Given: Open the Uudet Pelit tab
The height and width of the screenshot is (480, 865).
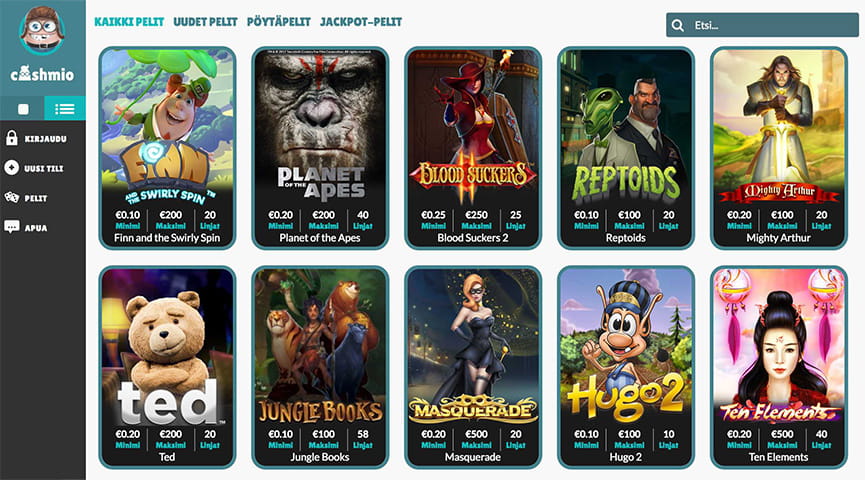Looking at the screenshot, I should pos(205,22).
